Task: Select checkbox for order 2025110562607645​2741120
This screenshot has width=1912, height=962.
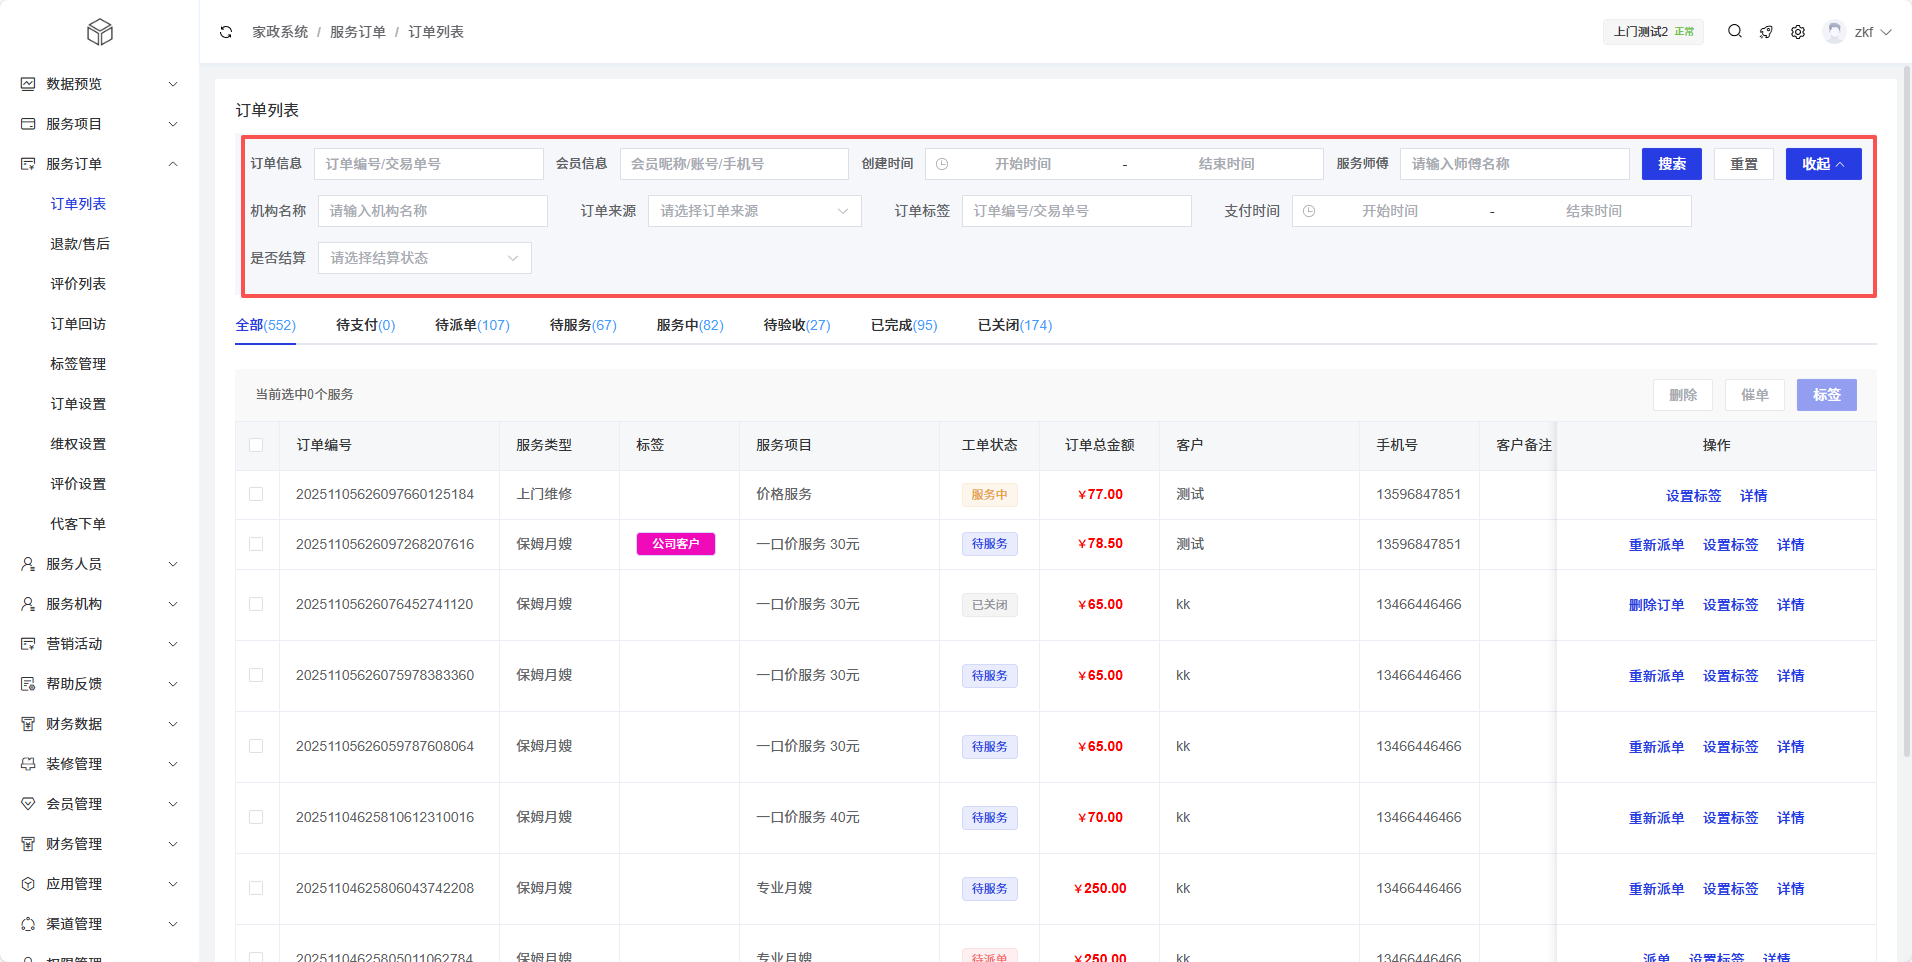Action: (256, 604)
